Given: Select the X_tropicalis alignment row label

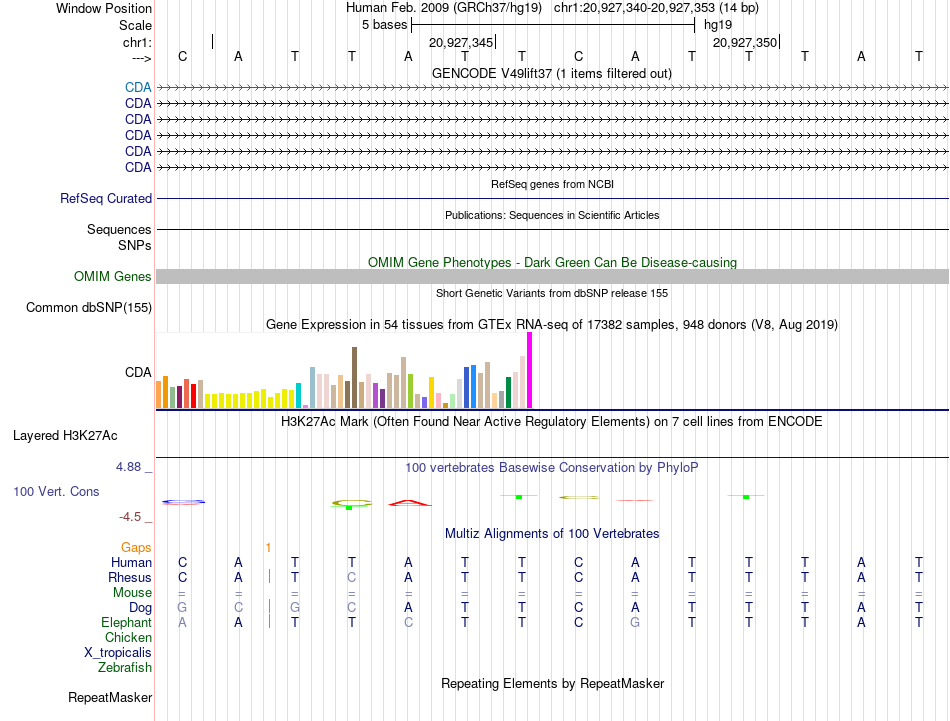Looking at the screenshot, I should pos(118,653).
